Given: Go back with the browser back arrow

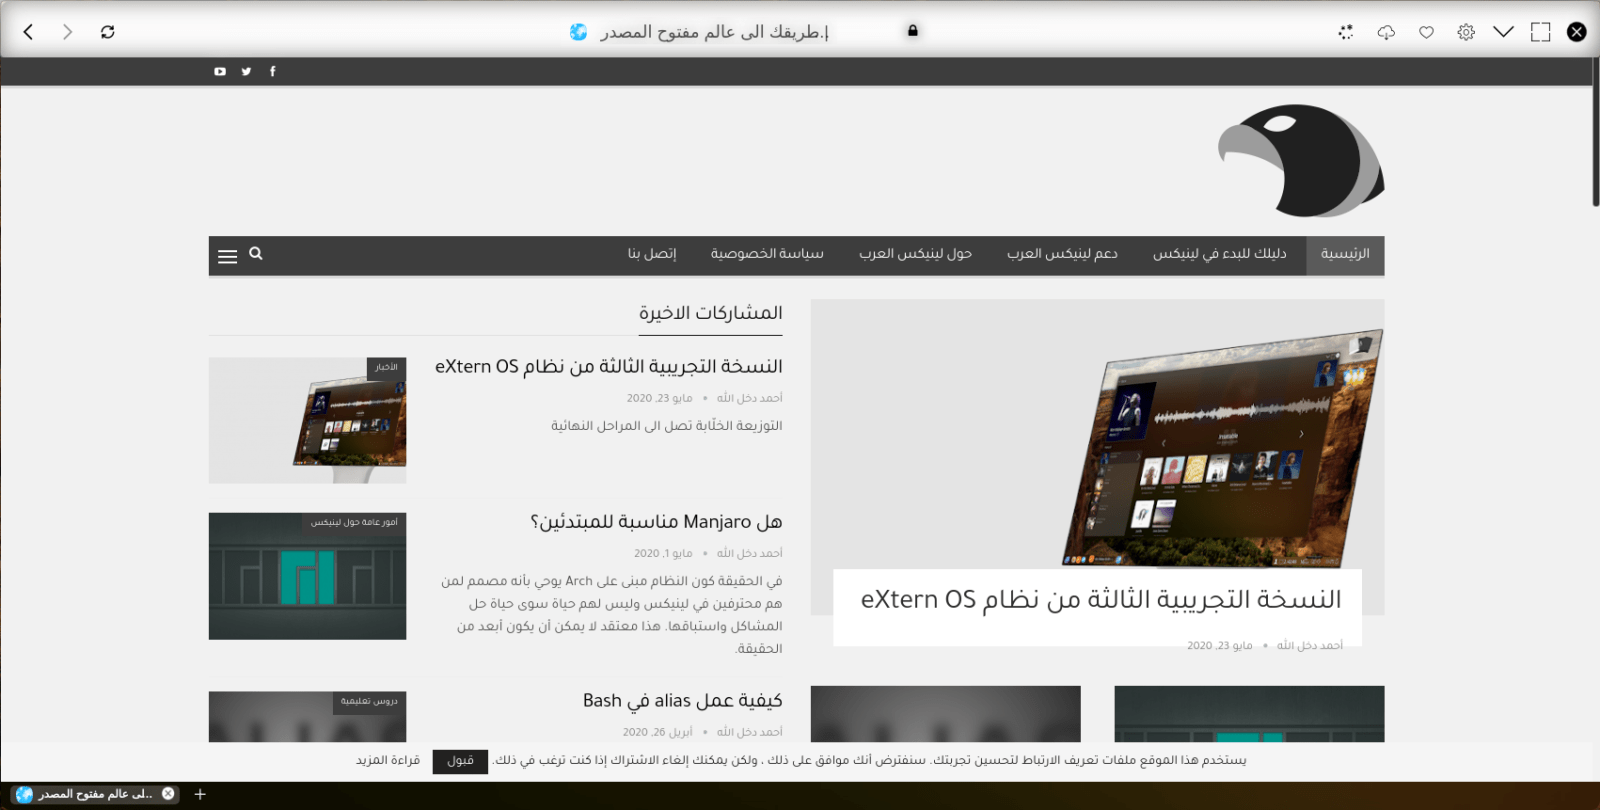Looking at the screenshot, I should point(28,32).
